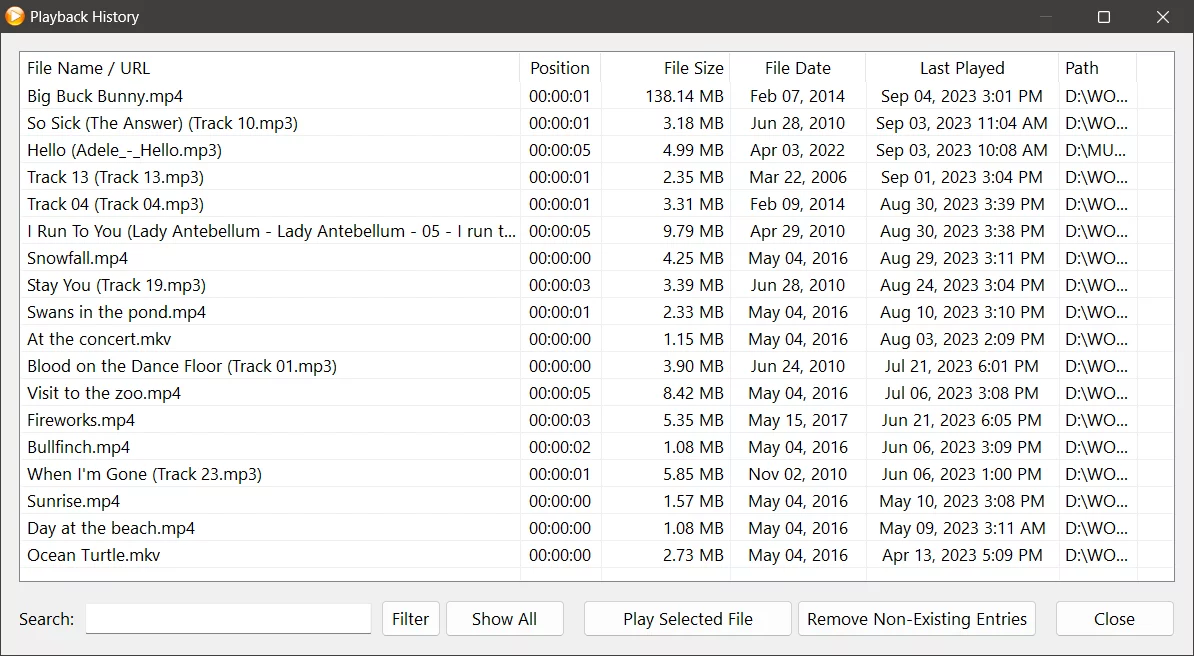Click Jul 21, 2023 6:01 PM cell

coord(962,366)
